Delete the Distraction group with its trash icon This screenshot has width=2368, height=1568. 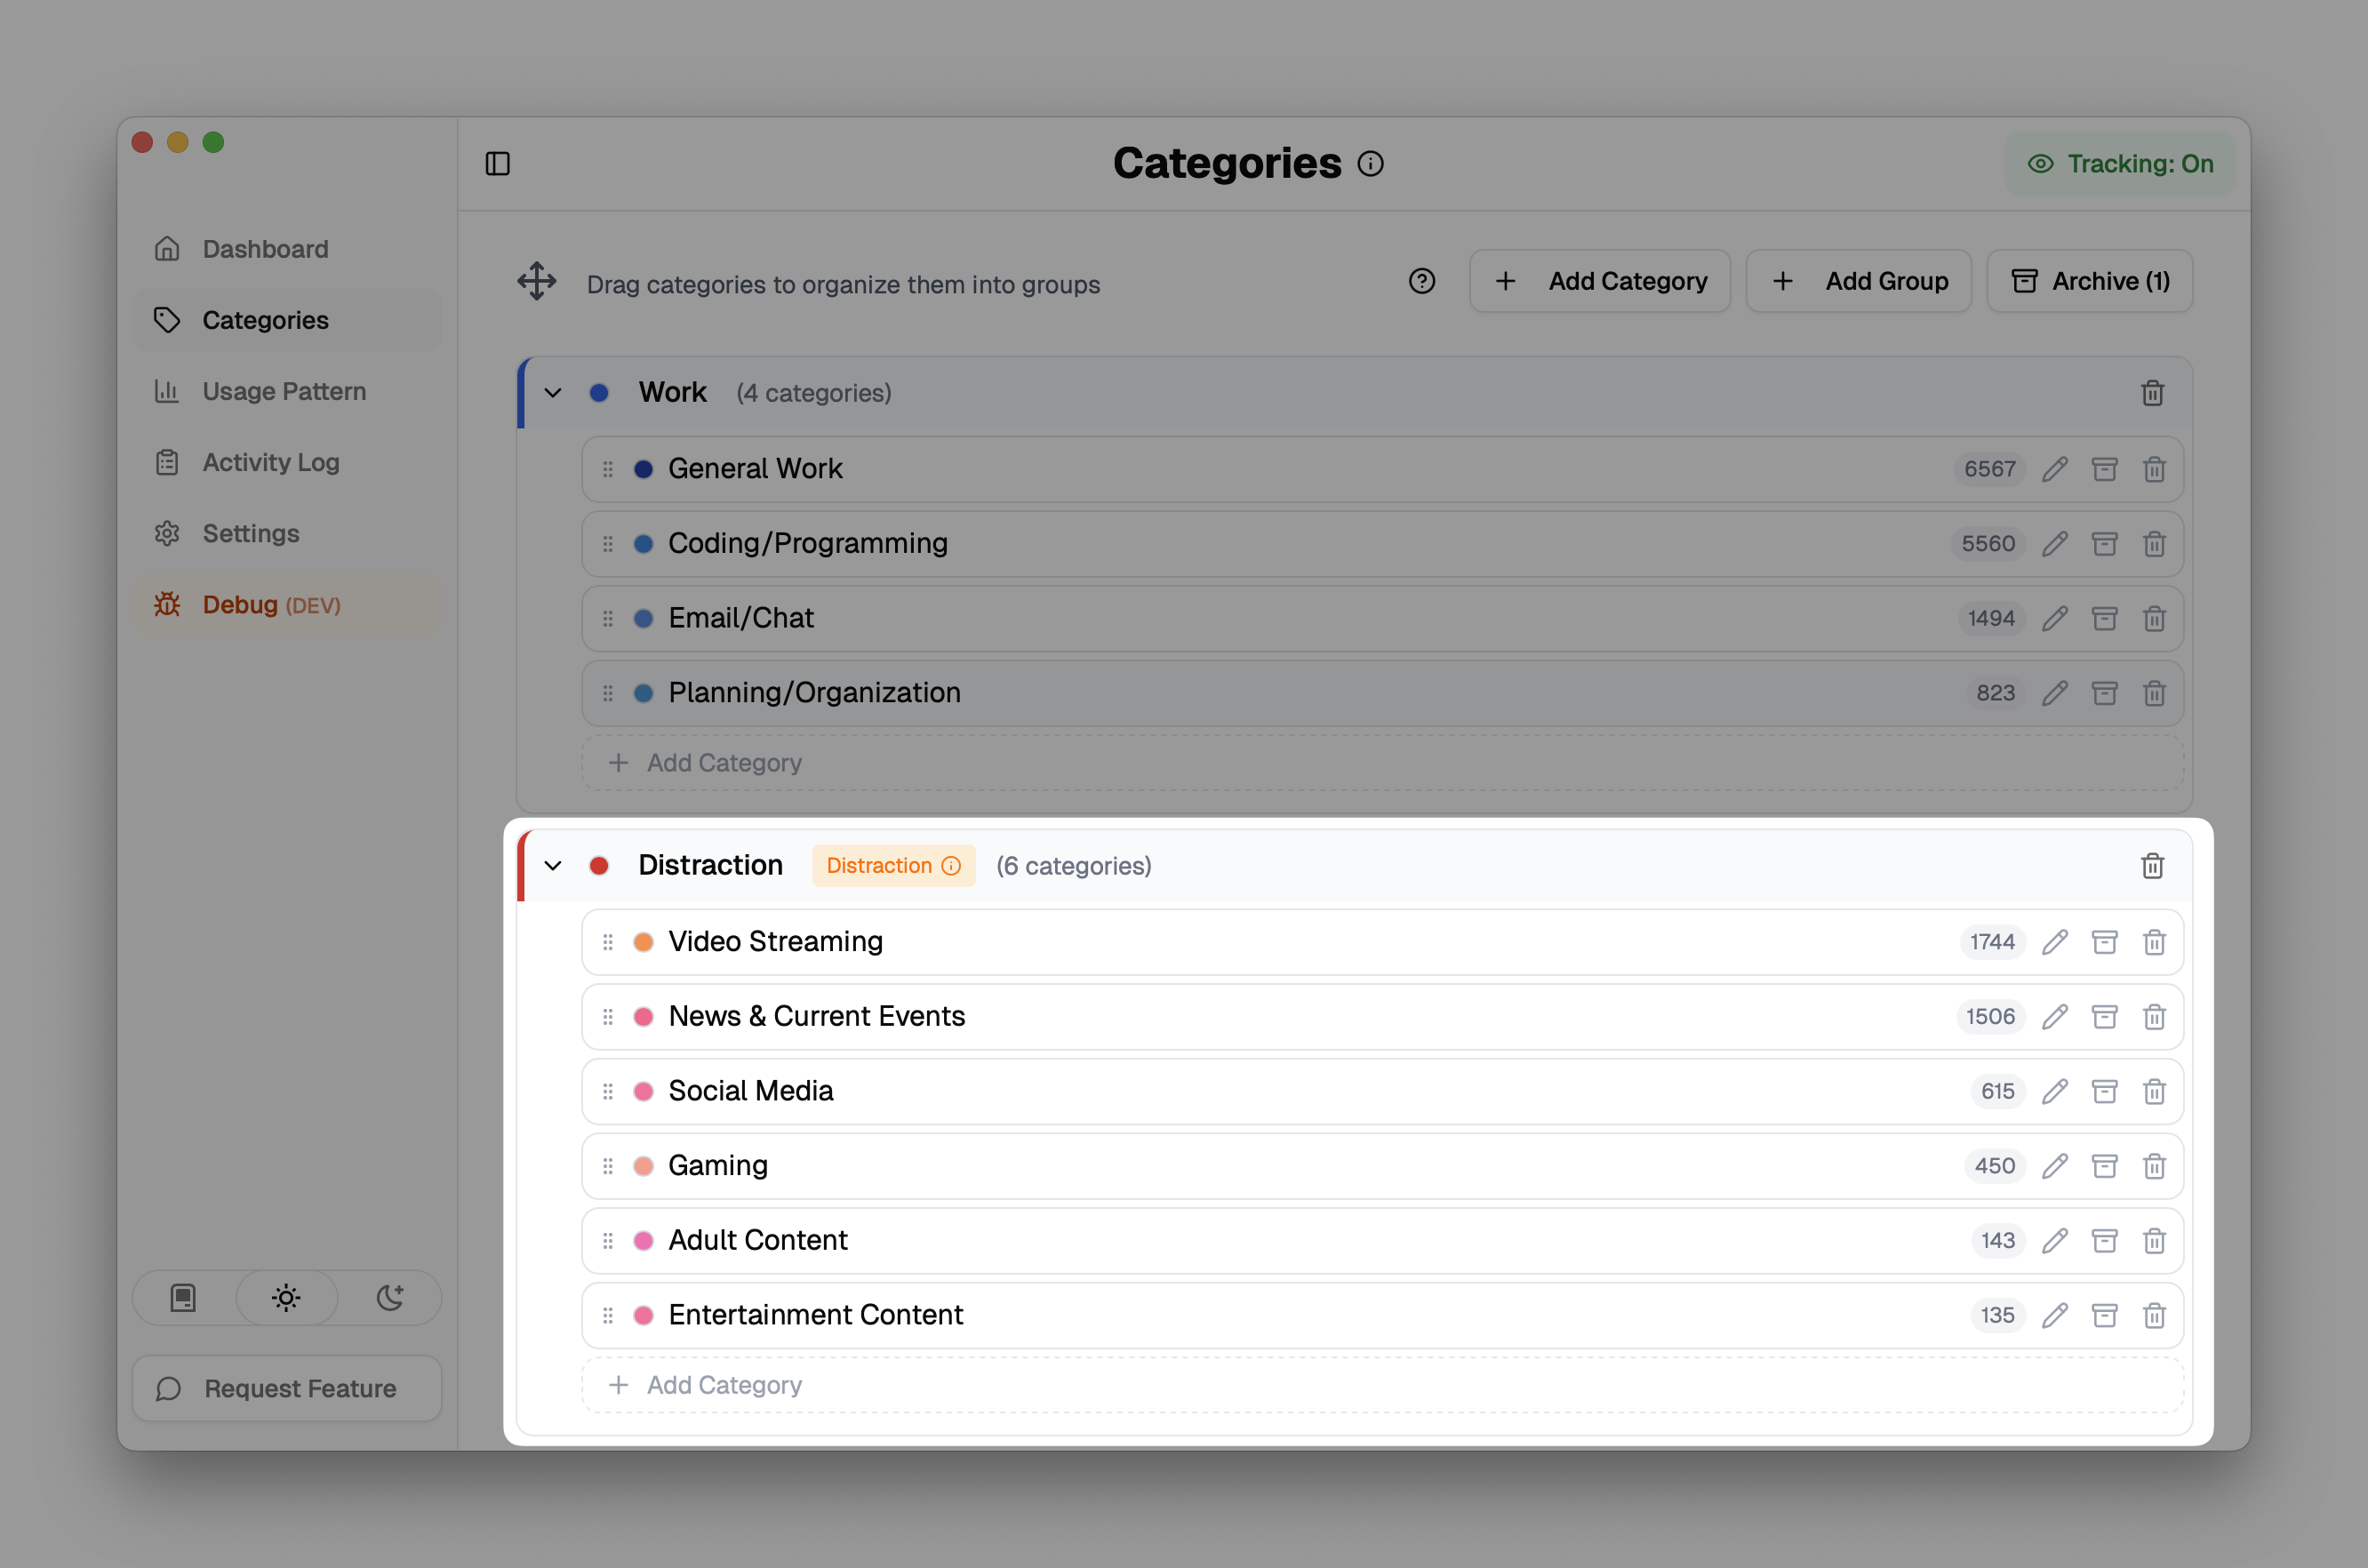pyautogui.click(x=2152, y=866)
